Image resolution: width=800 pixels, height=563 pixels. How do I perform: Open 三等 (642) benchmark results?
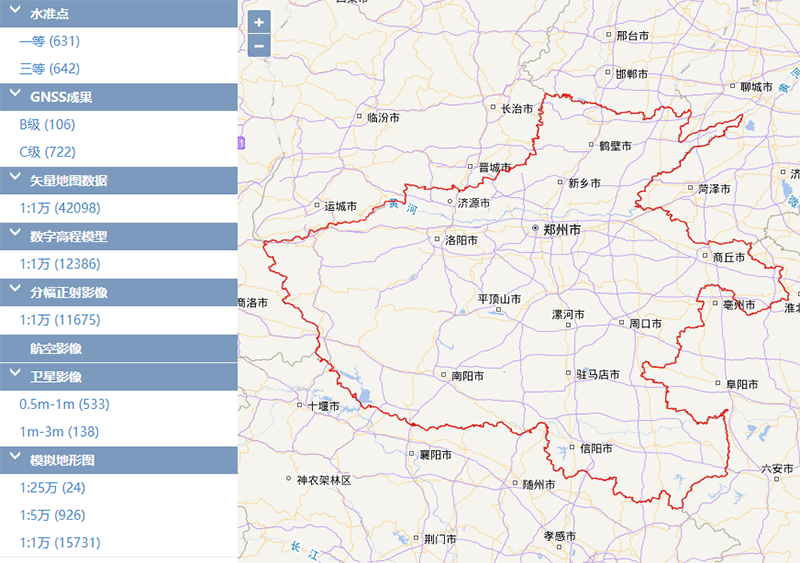click(49, 69)
